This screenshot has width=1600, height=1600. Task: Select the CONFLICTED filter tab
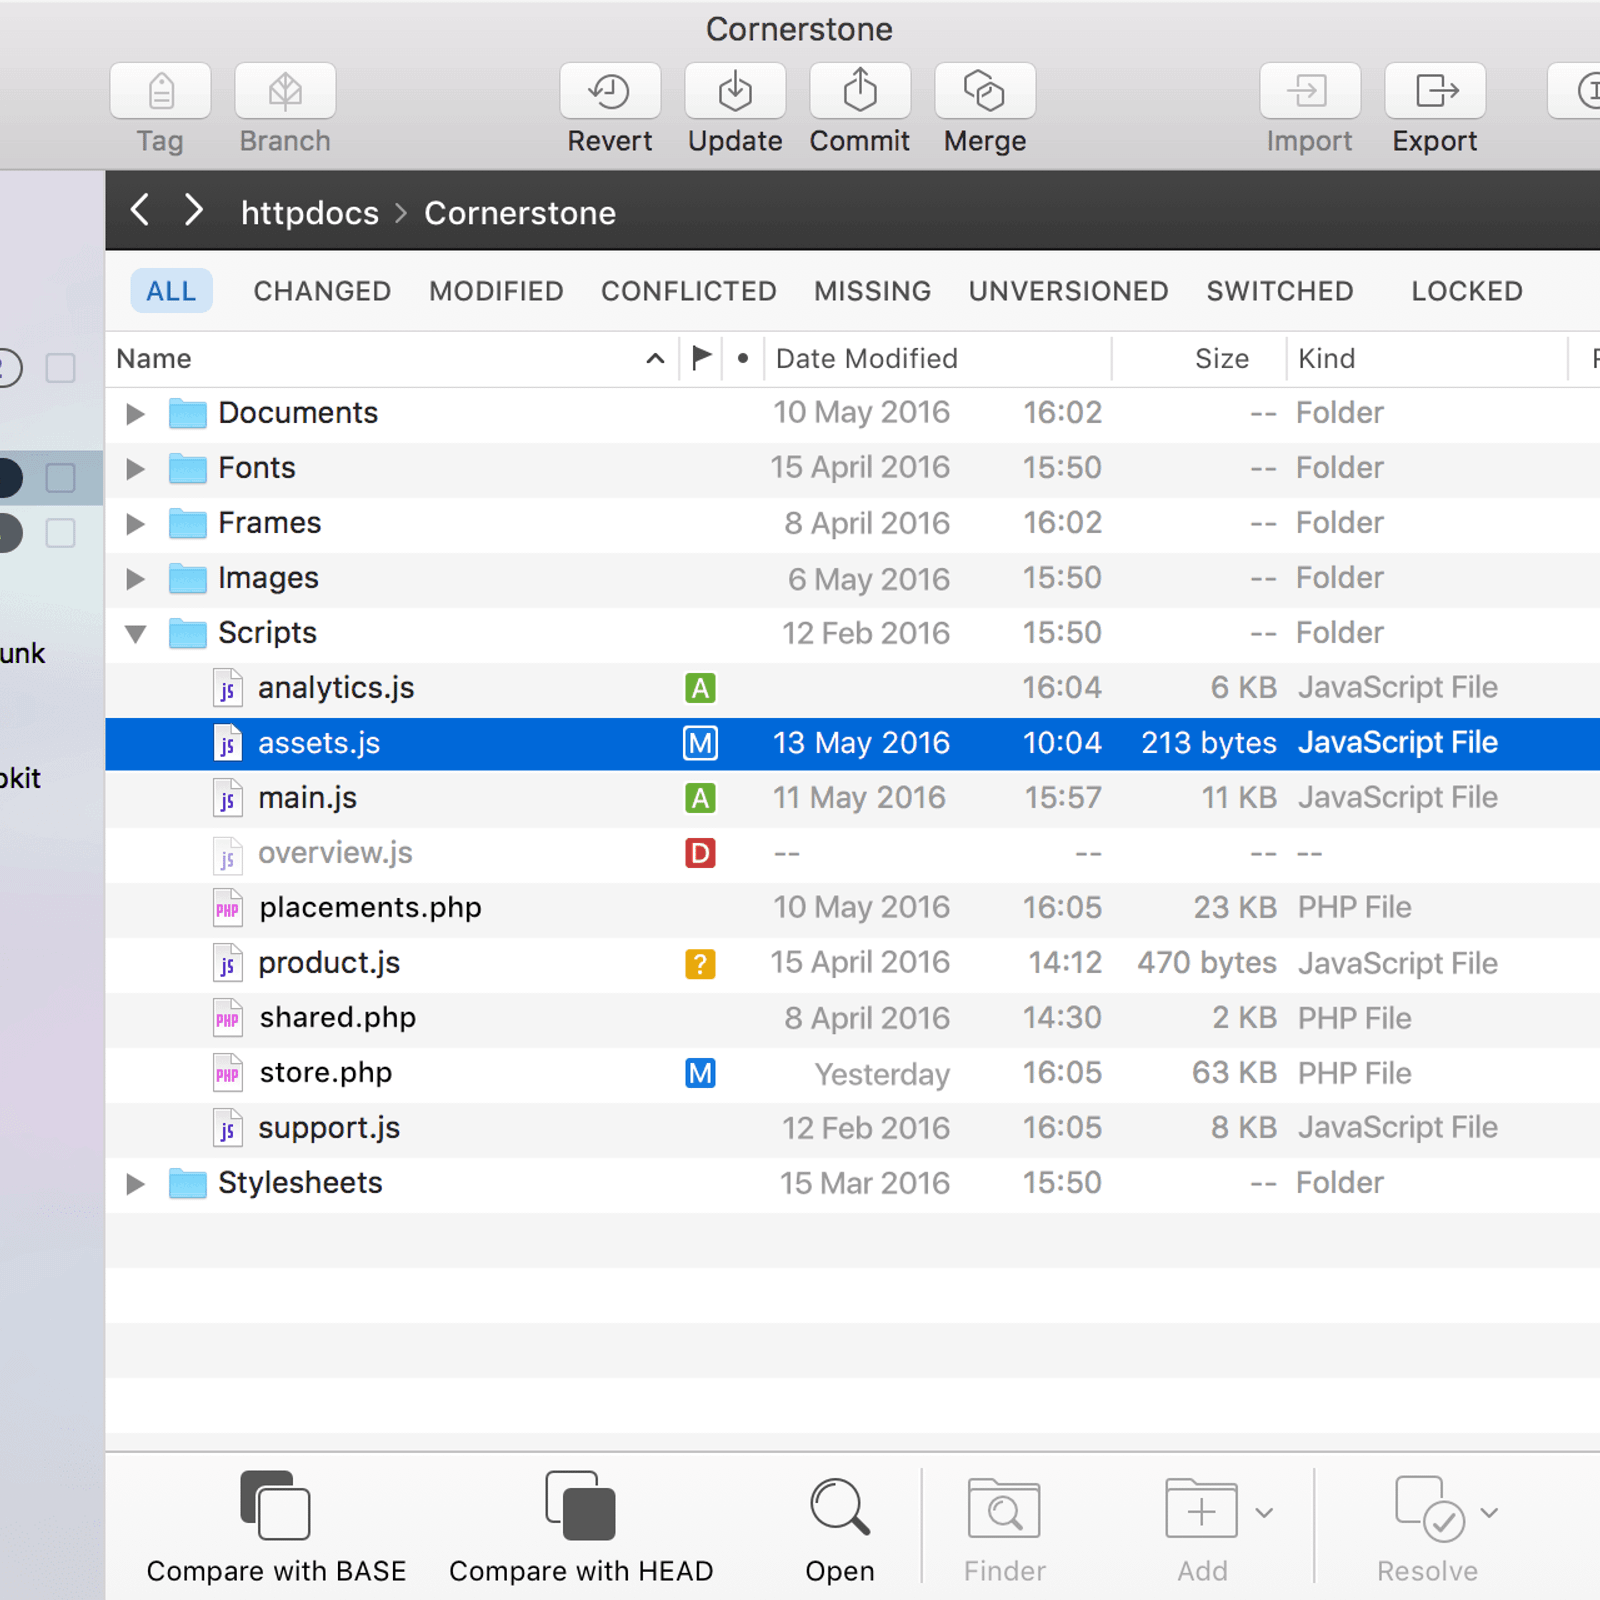click(x=688, y=291)
